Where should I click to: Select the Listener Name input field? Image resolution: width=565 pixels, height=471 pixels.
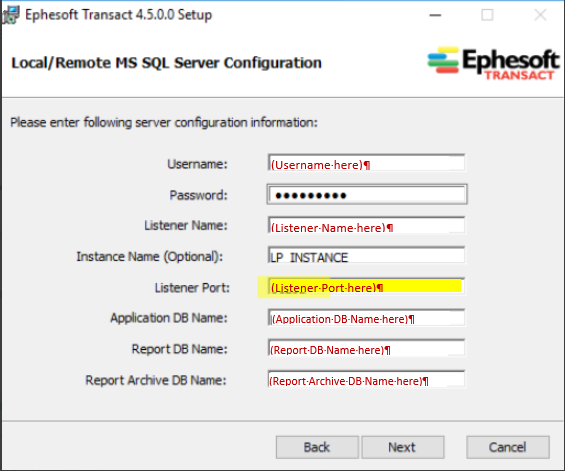(366, 226)
